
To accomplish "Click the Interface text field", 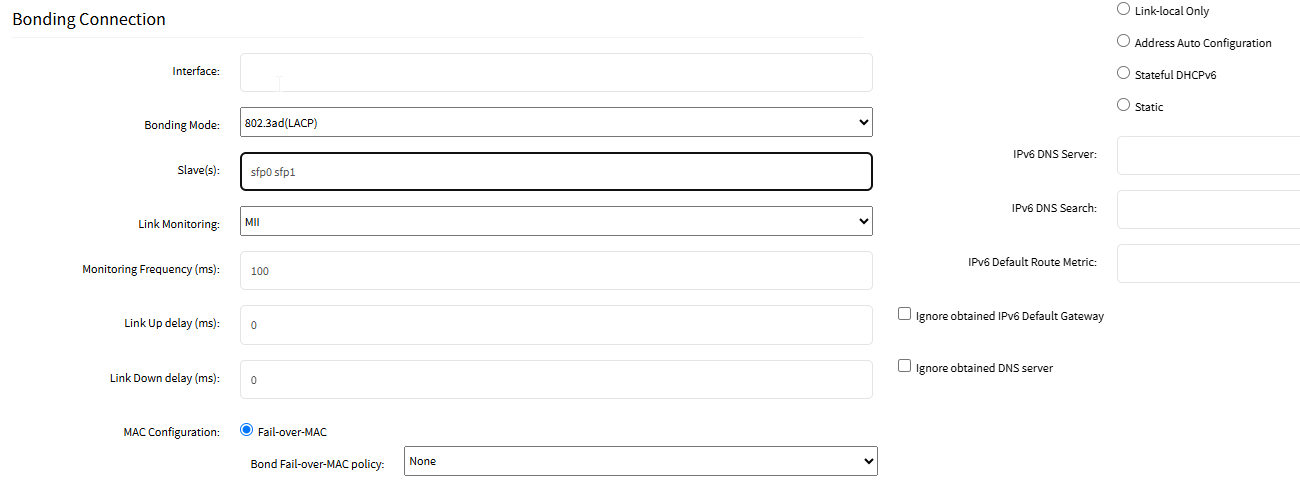I will [555, 72].
